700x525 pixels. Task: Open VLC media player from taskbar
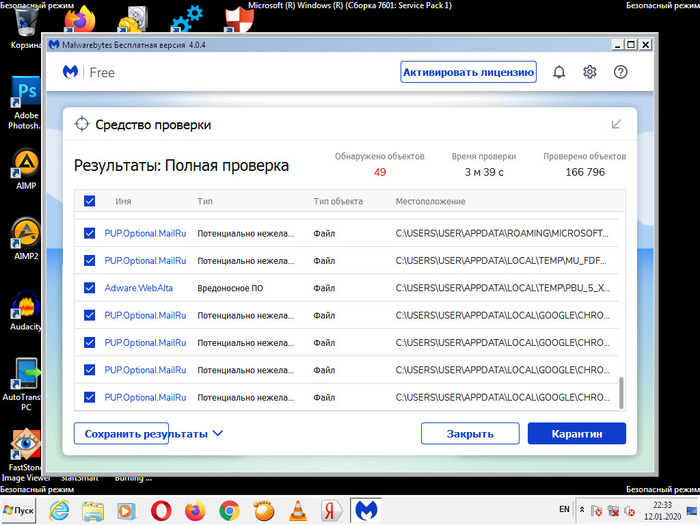click(298, 510)
